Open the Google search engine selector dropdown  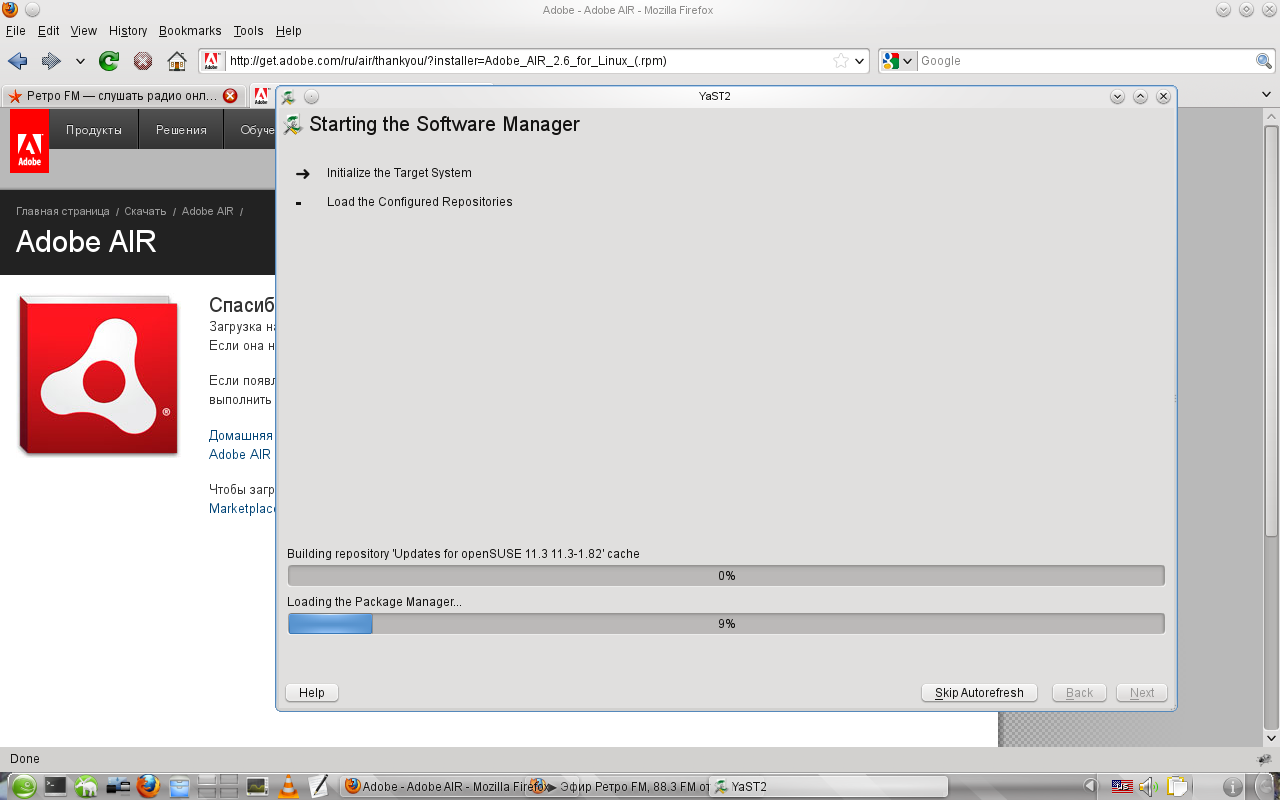898,61
